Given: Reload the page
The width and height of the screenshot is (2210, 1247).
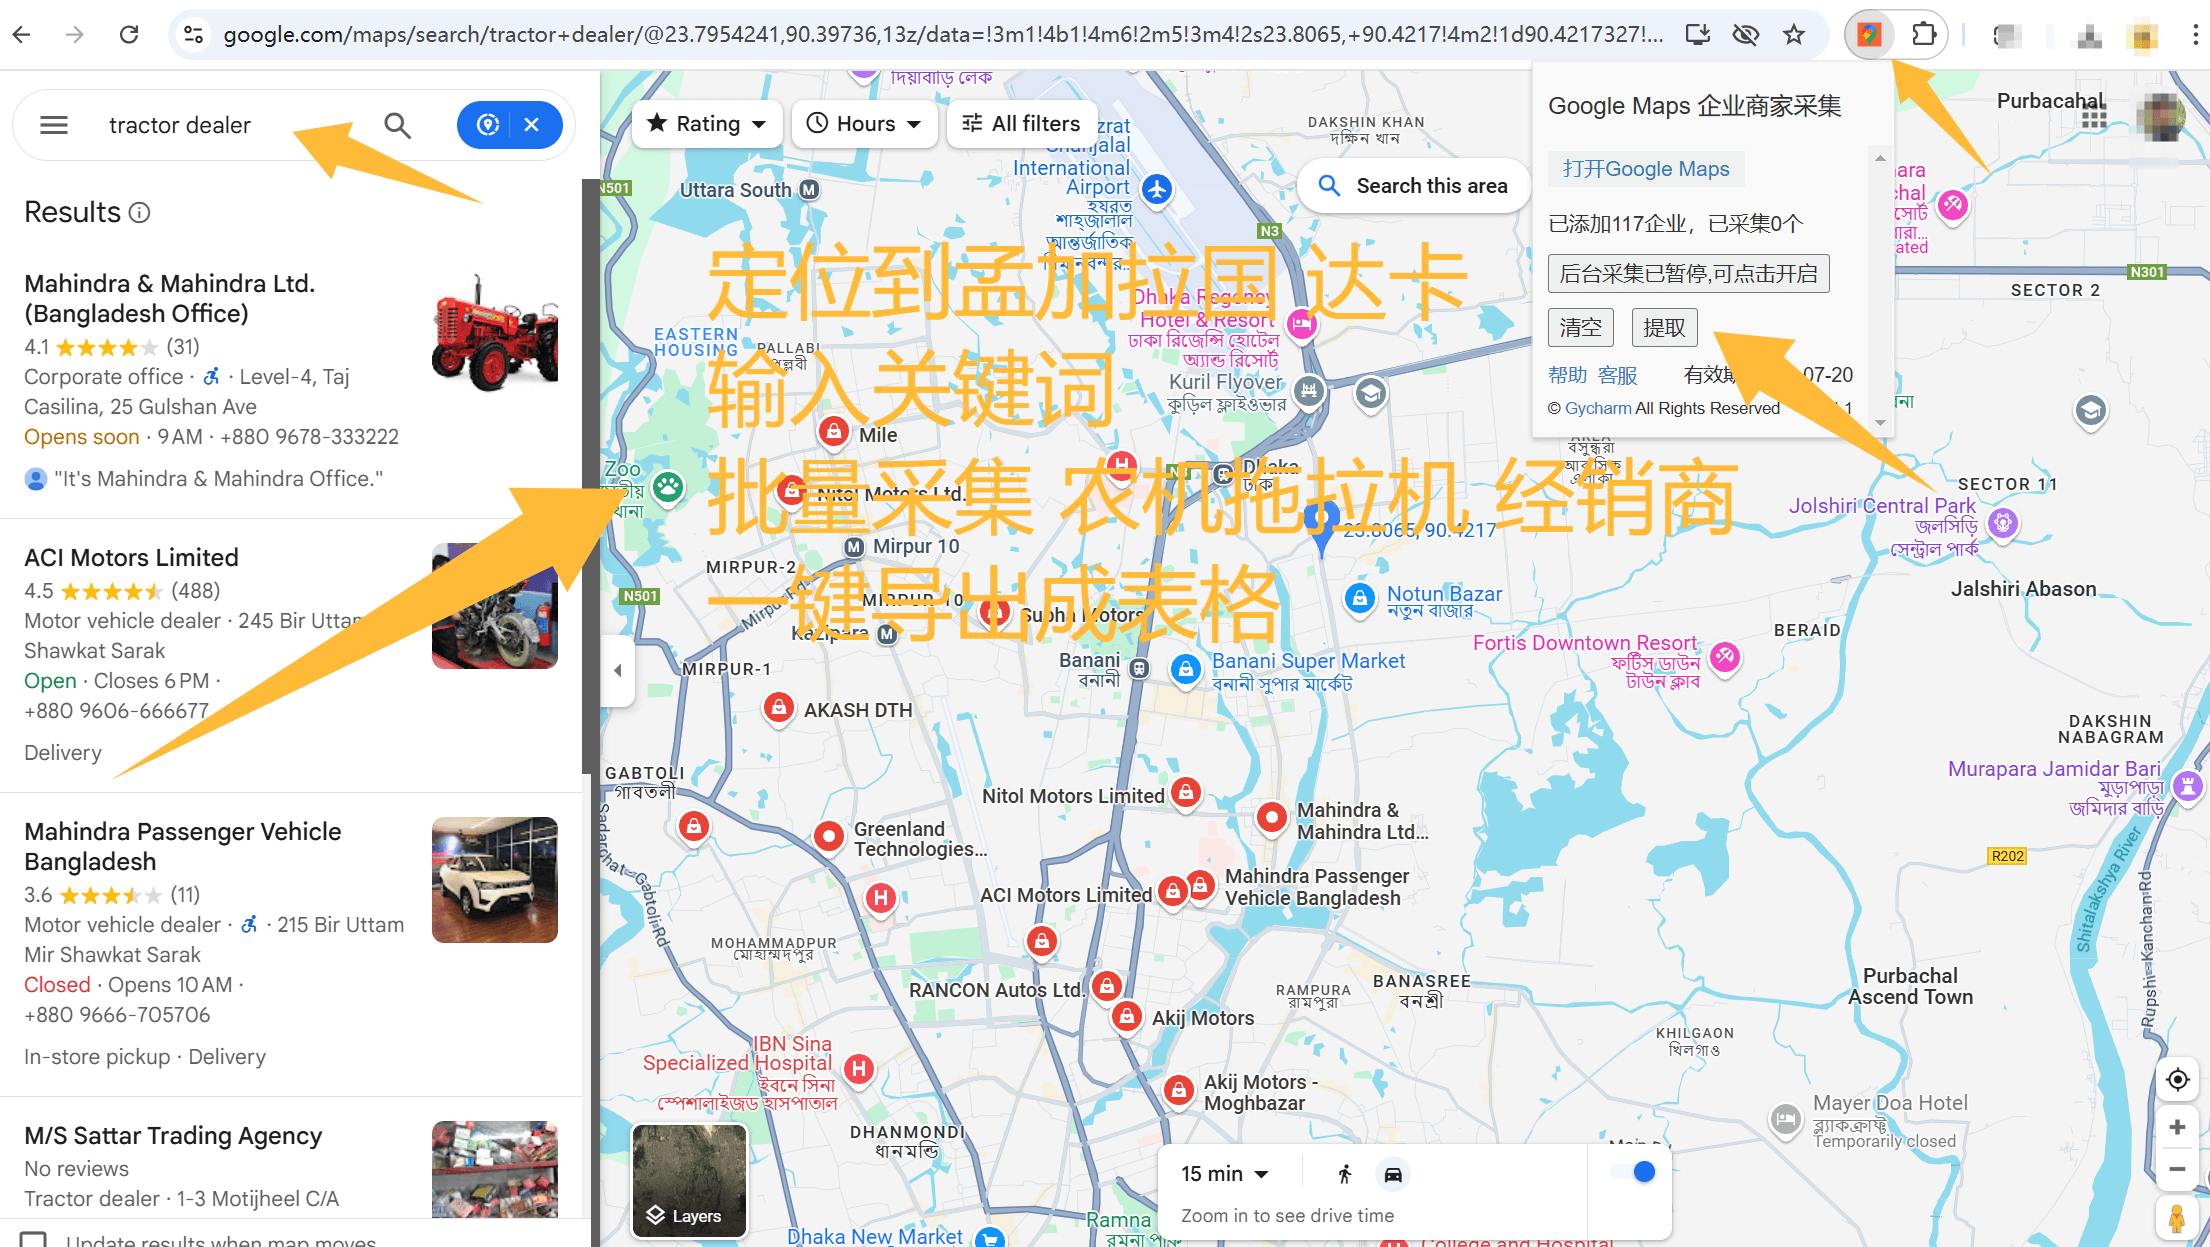Looking at the screenshot, I should click(x=129, y=35).
